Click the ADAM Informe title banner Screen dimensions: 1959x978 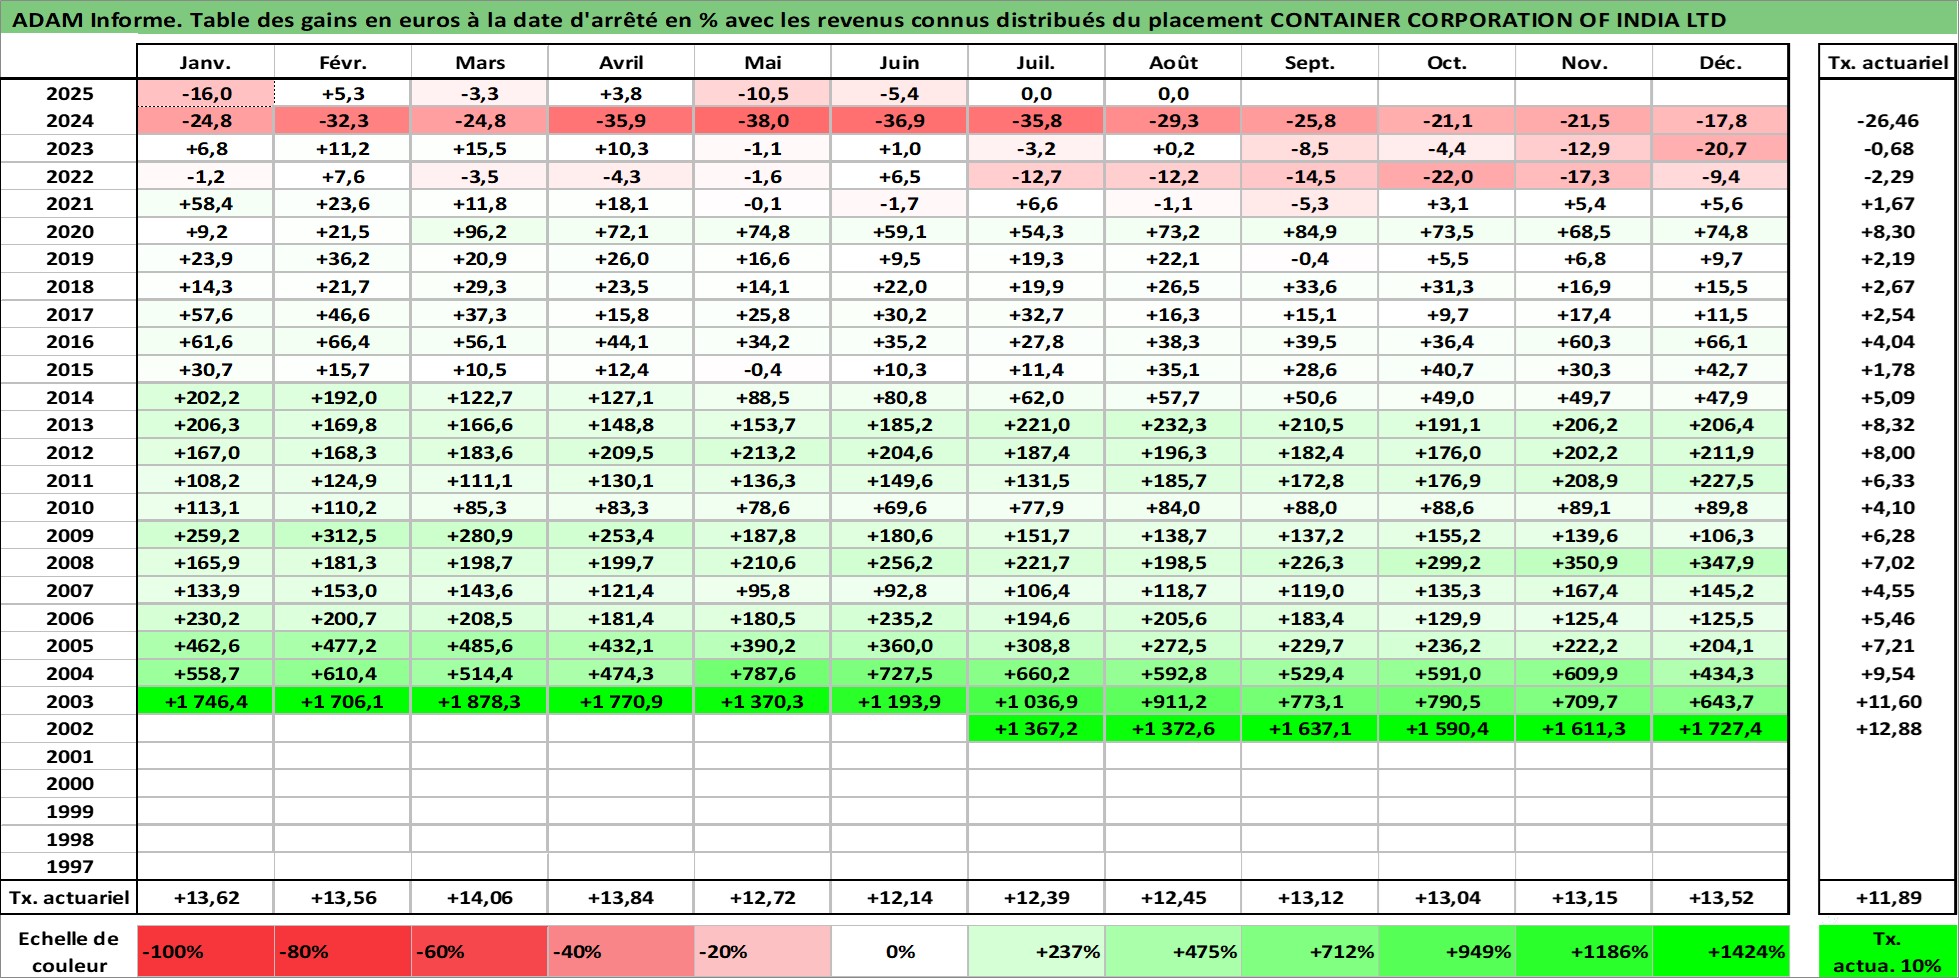[979, 19]
